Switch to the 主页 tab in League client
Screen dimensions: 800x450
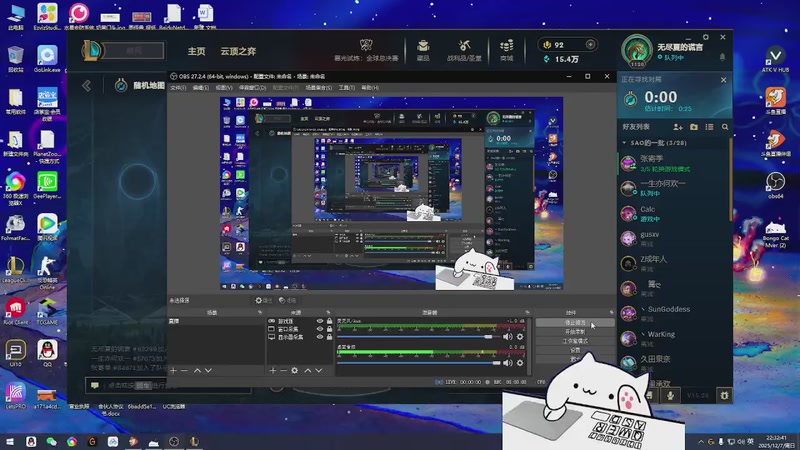[x=196, y=51]
